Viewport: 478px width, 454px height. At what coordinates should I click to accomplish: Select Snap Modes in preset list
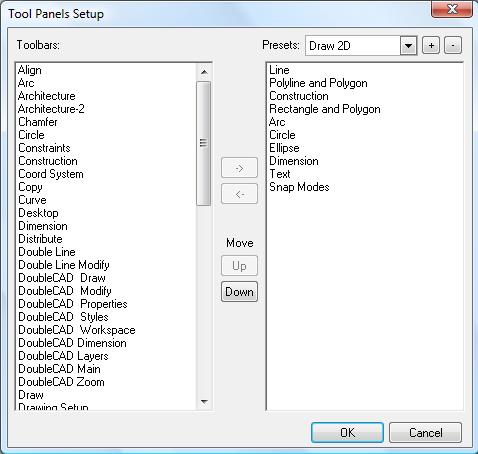[x=299, y=187]
